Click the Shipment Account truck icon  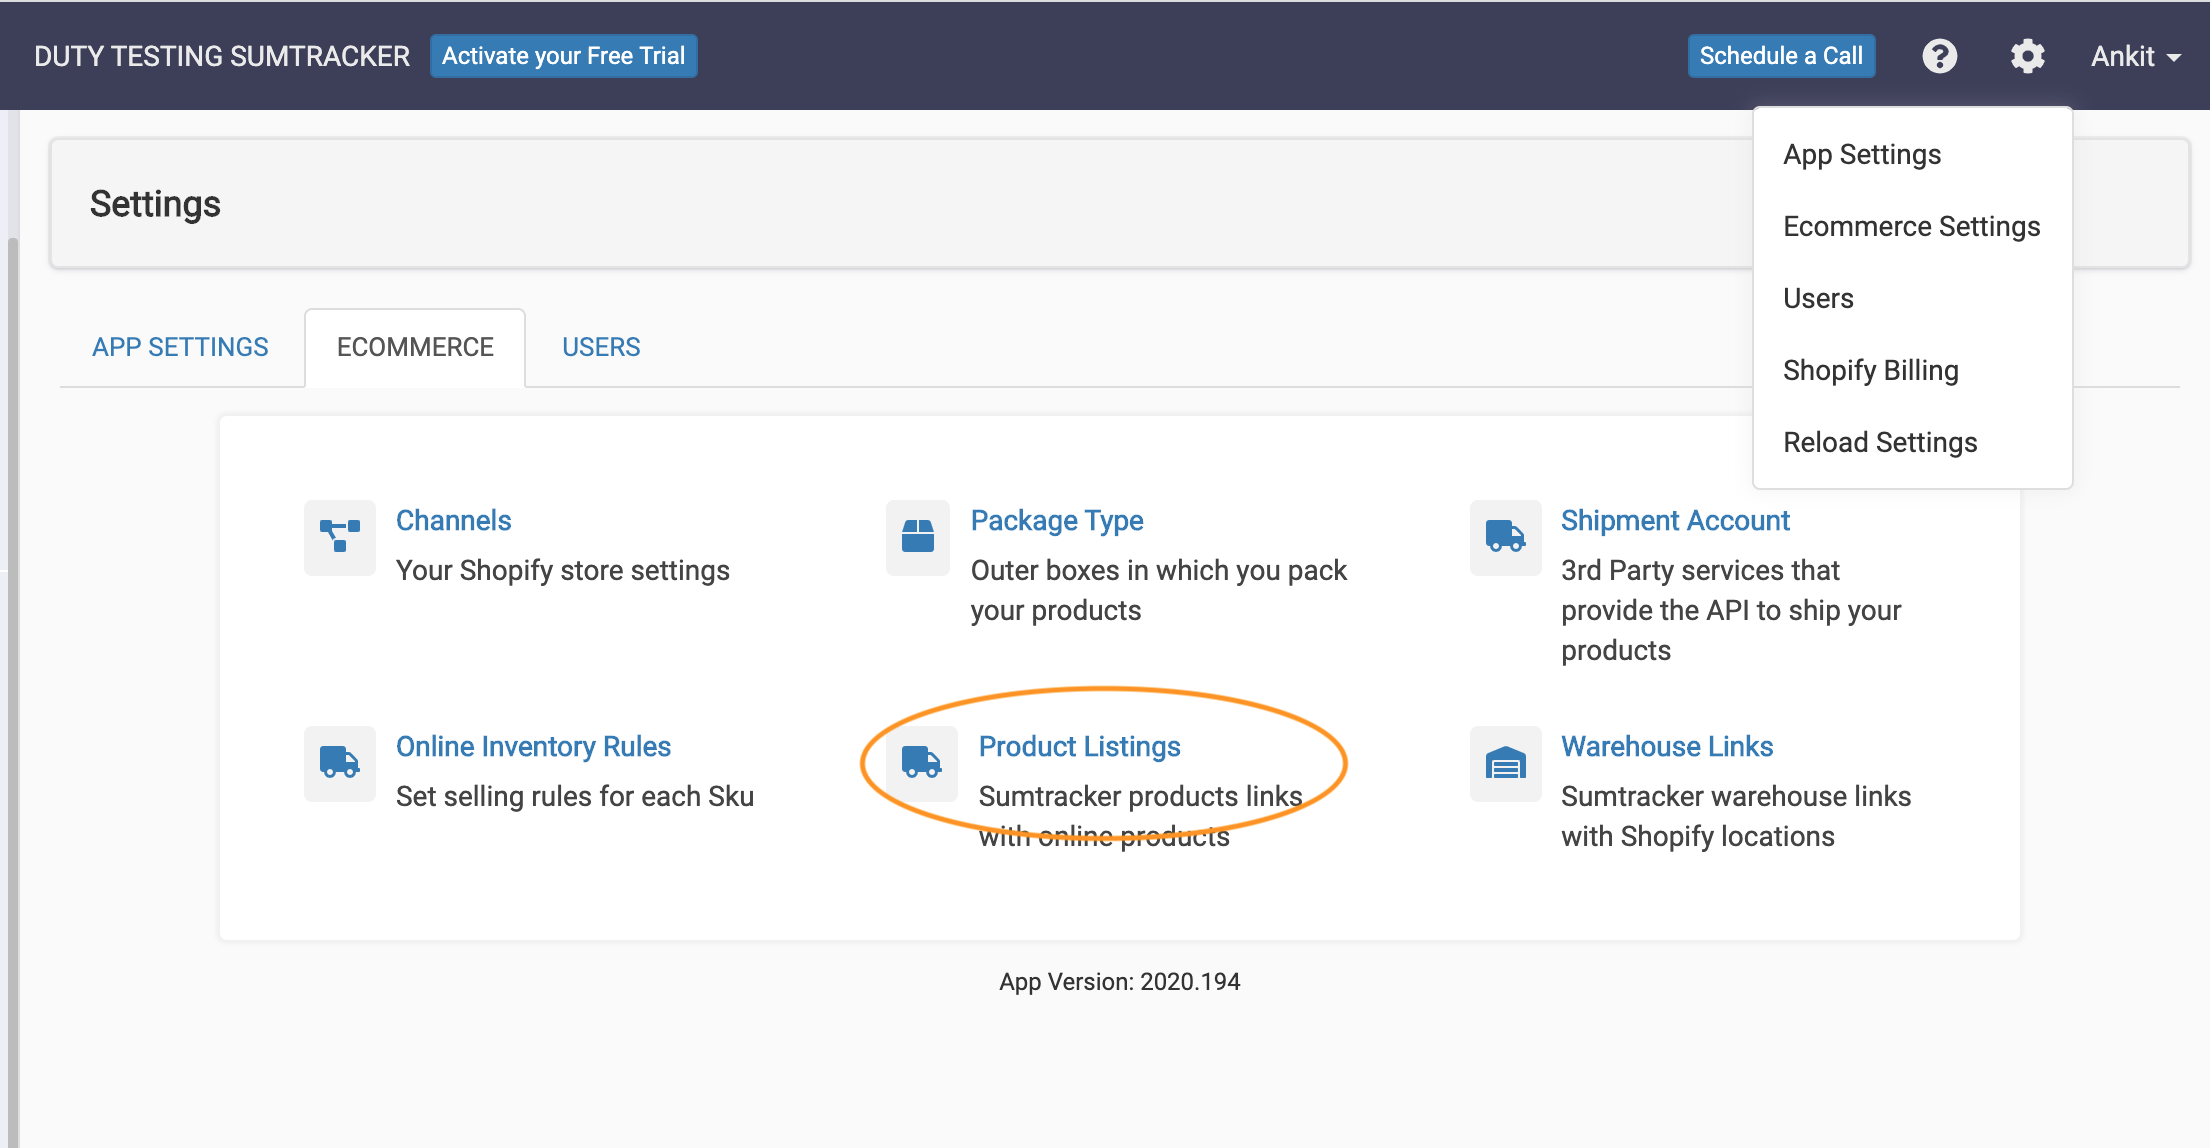[x=1505, y=537]
